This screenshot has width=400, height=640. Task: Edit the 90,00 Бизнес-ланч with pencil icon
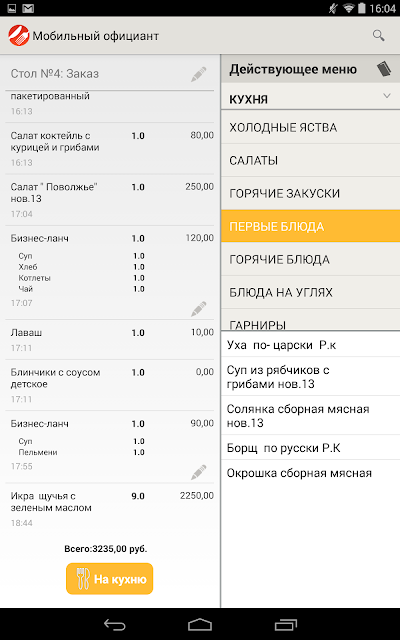[199, 472]
